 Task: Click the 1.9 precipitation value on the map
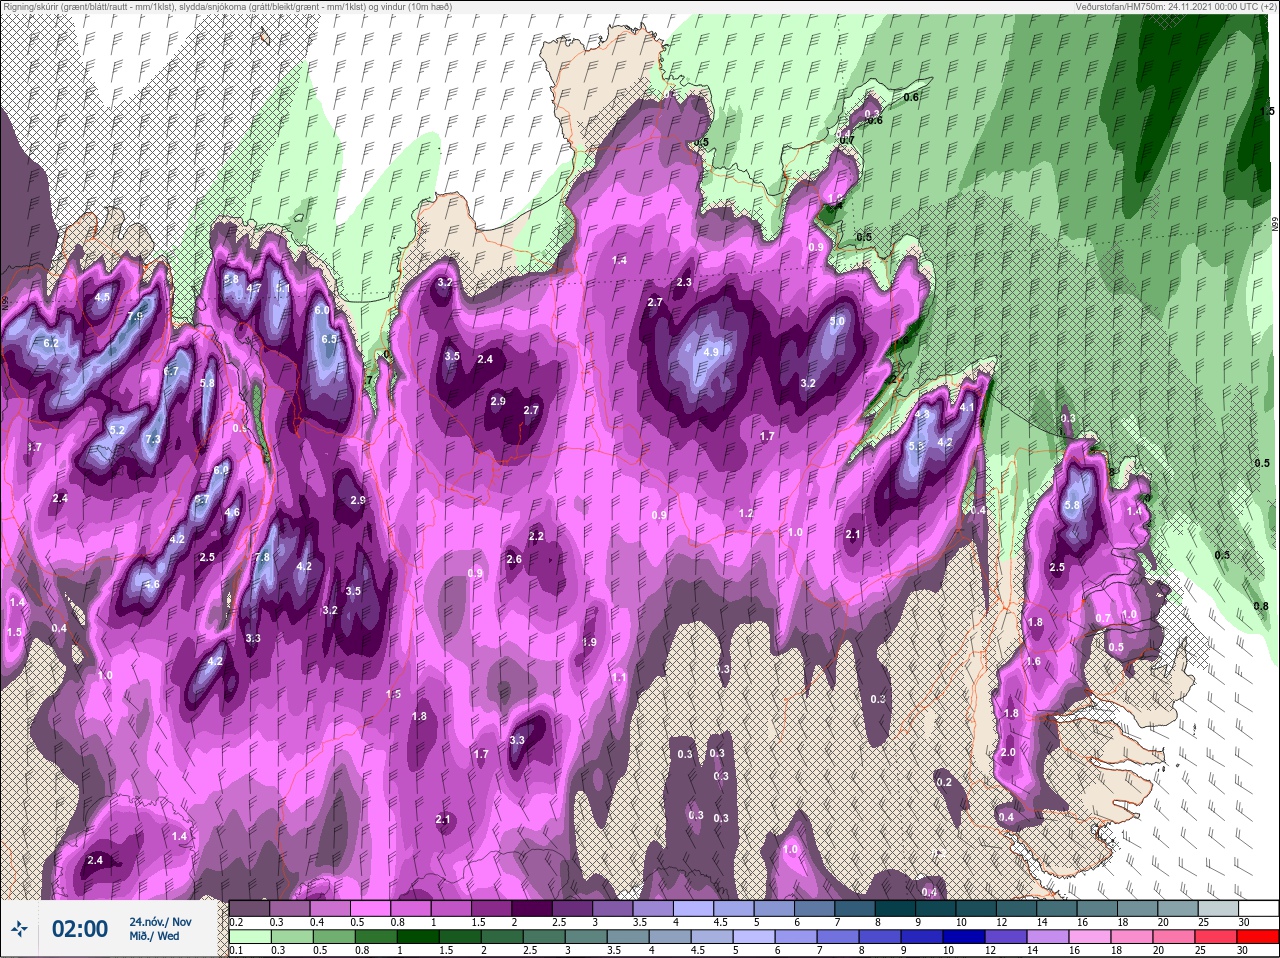589,642
